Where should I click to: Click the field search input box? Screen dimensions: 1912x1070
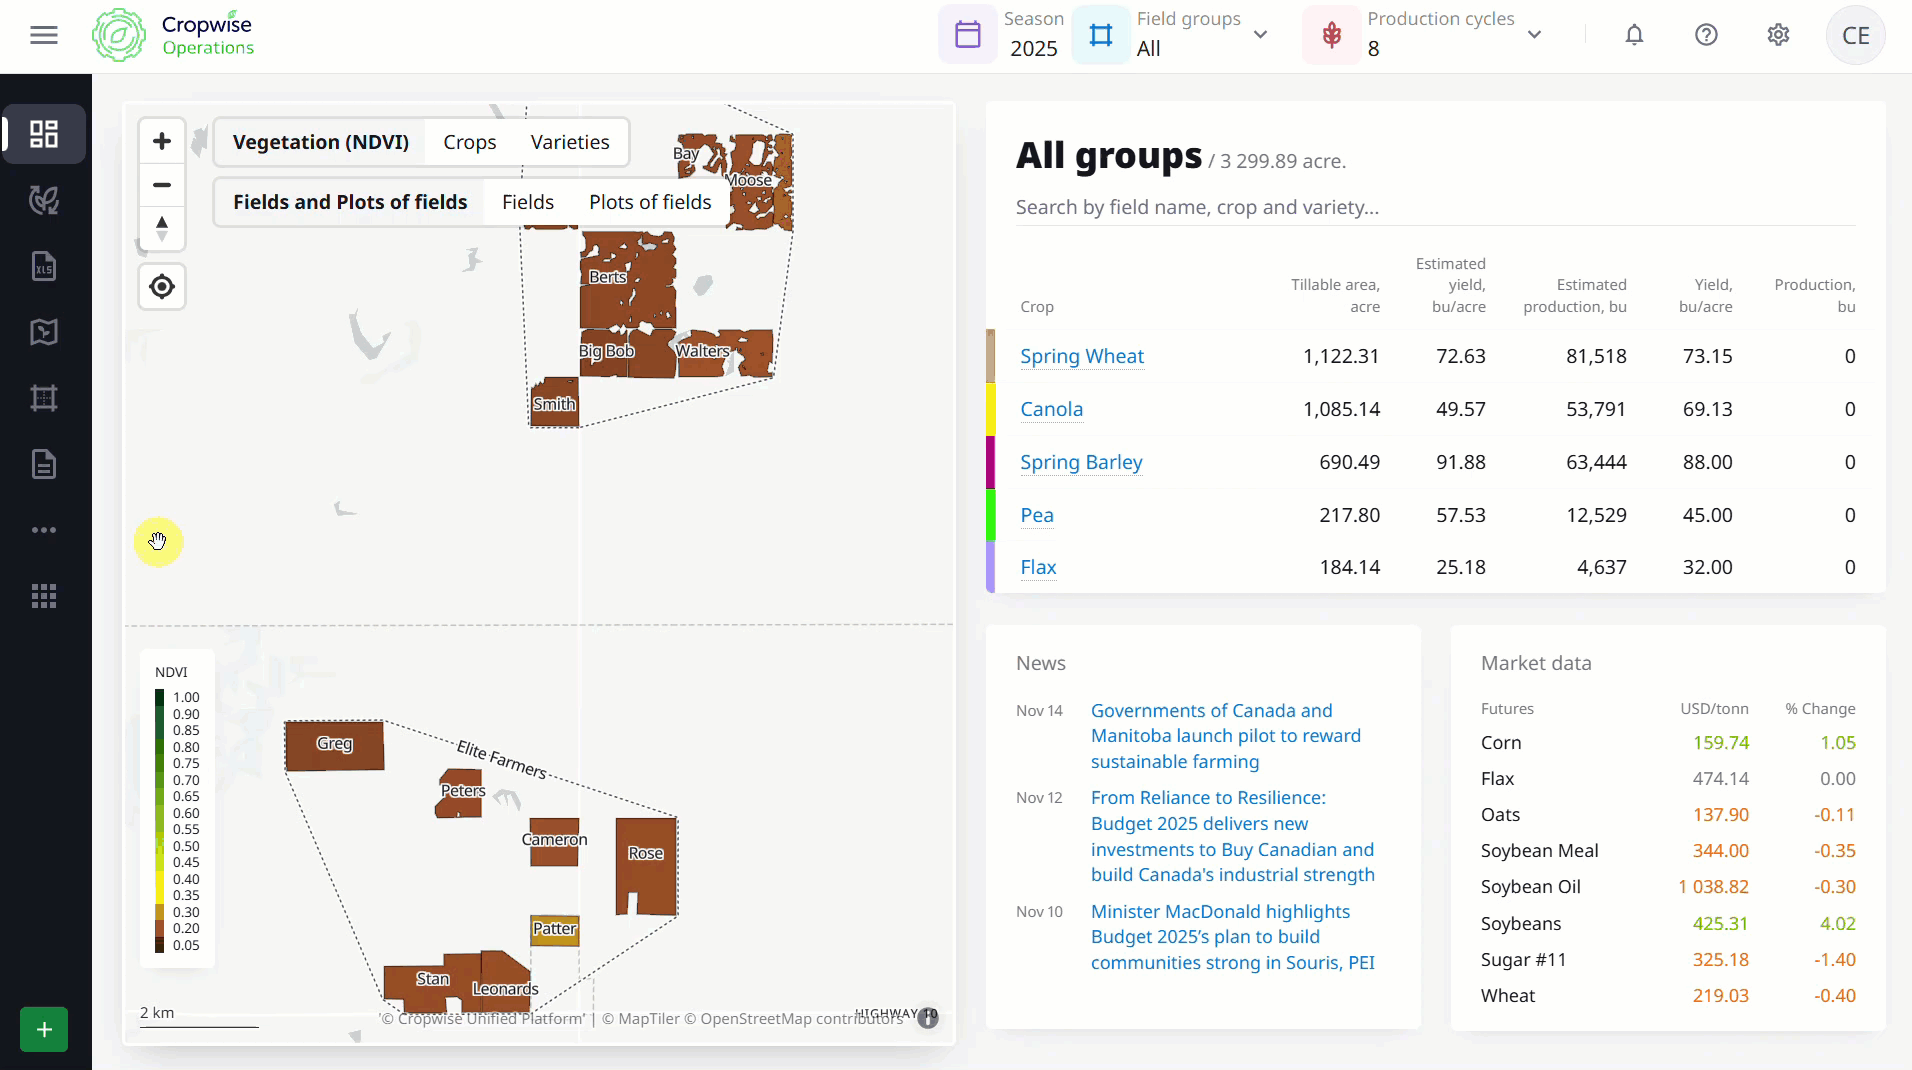(x=1435, y=207)
